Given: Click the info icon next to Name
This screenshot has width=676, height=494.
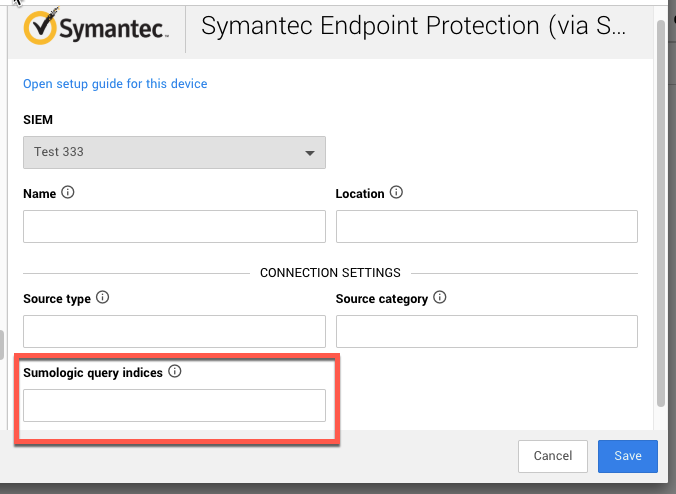Looking at the screenshot, I should point(68,192).
